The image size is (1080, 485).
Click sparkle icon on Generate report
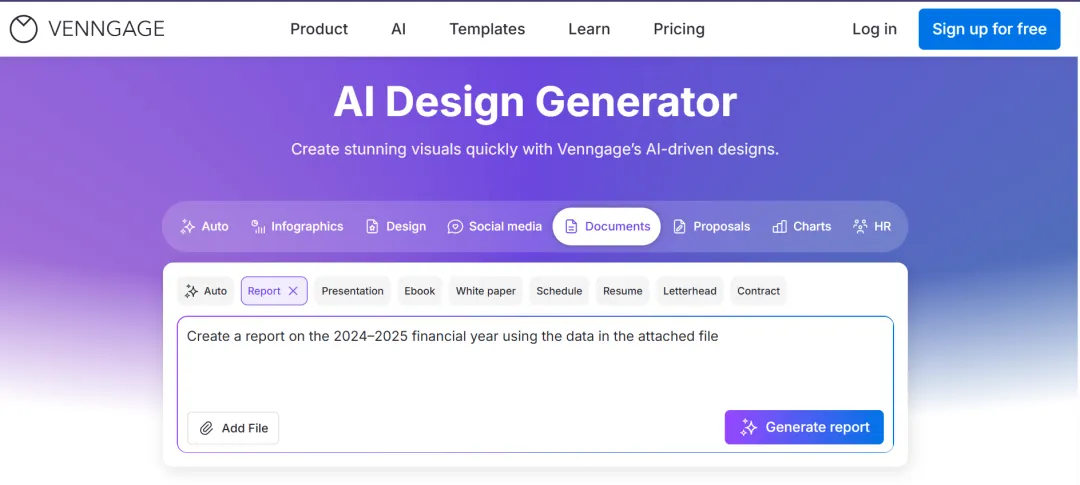(x=749, y=427)
